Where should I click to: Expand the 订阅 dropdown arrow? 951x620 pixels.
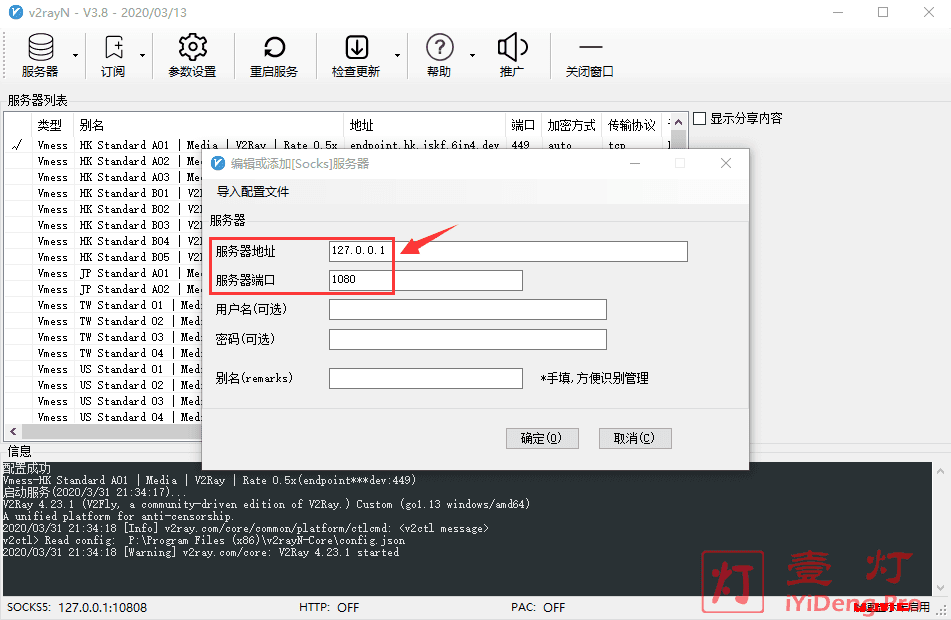[x=143, y=55]
